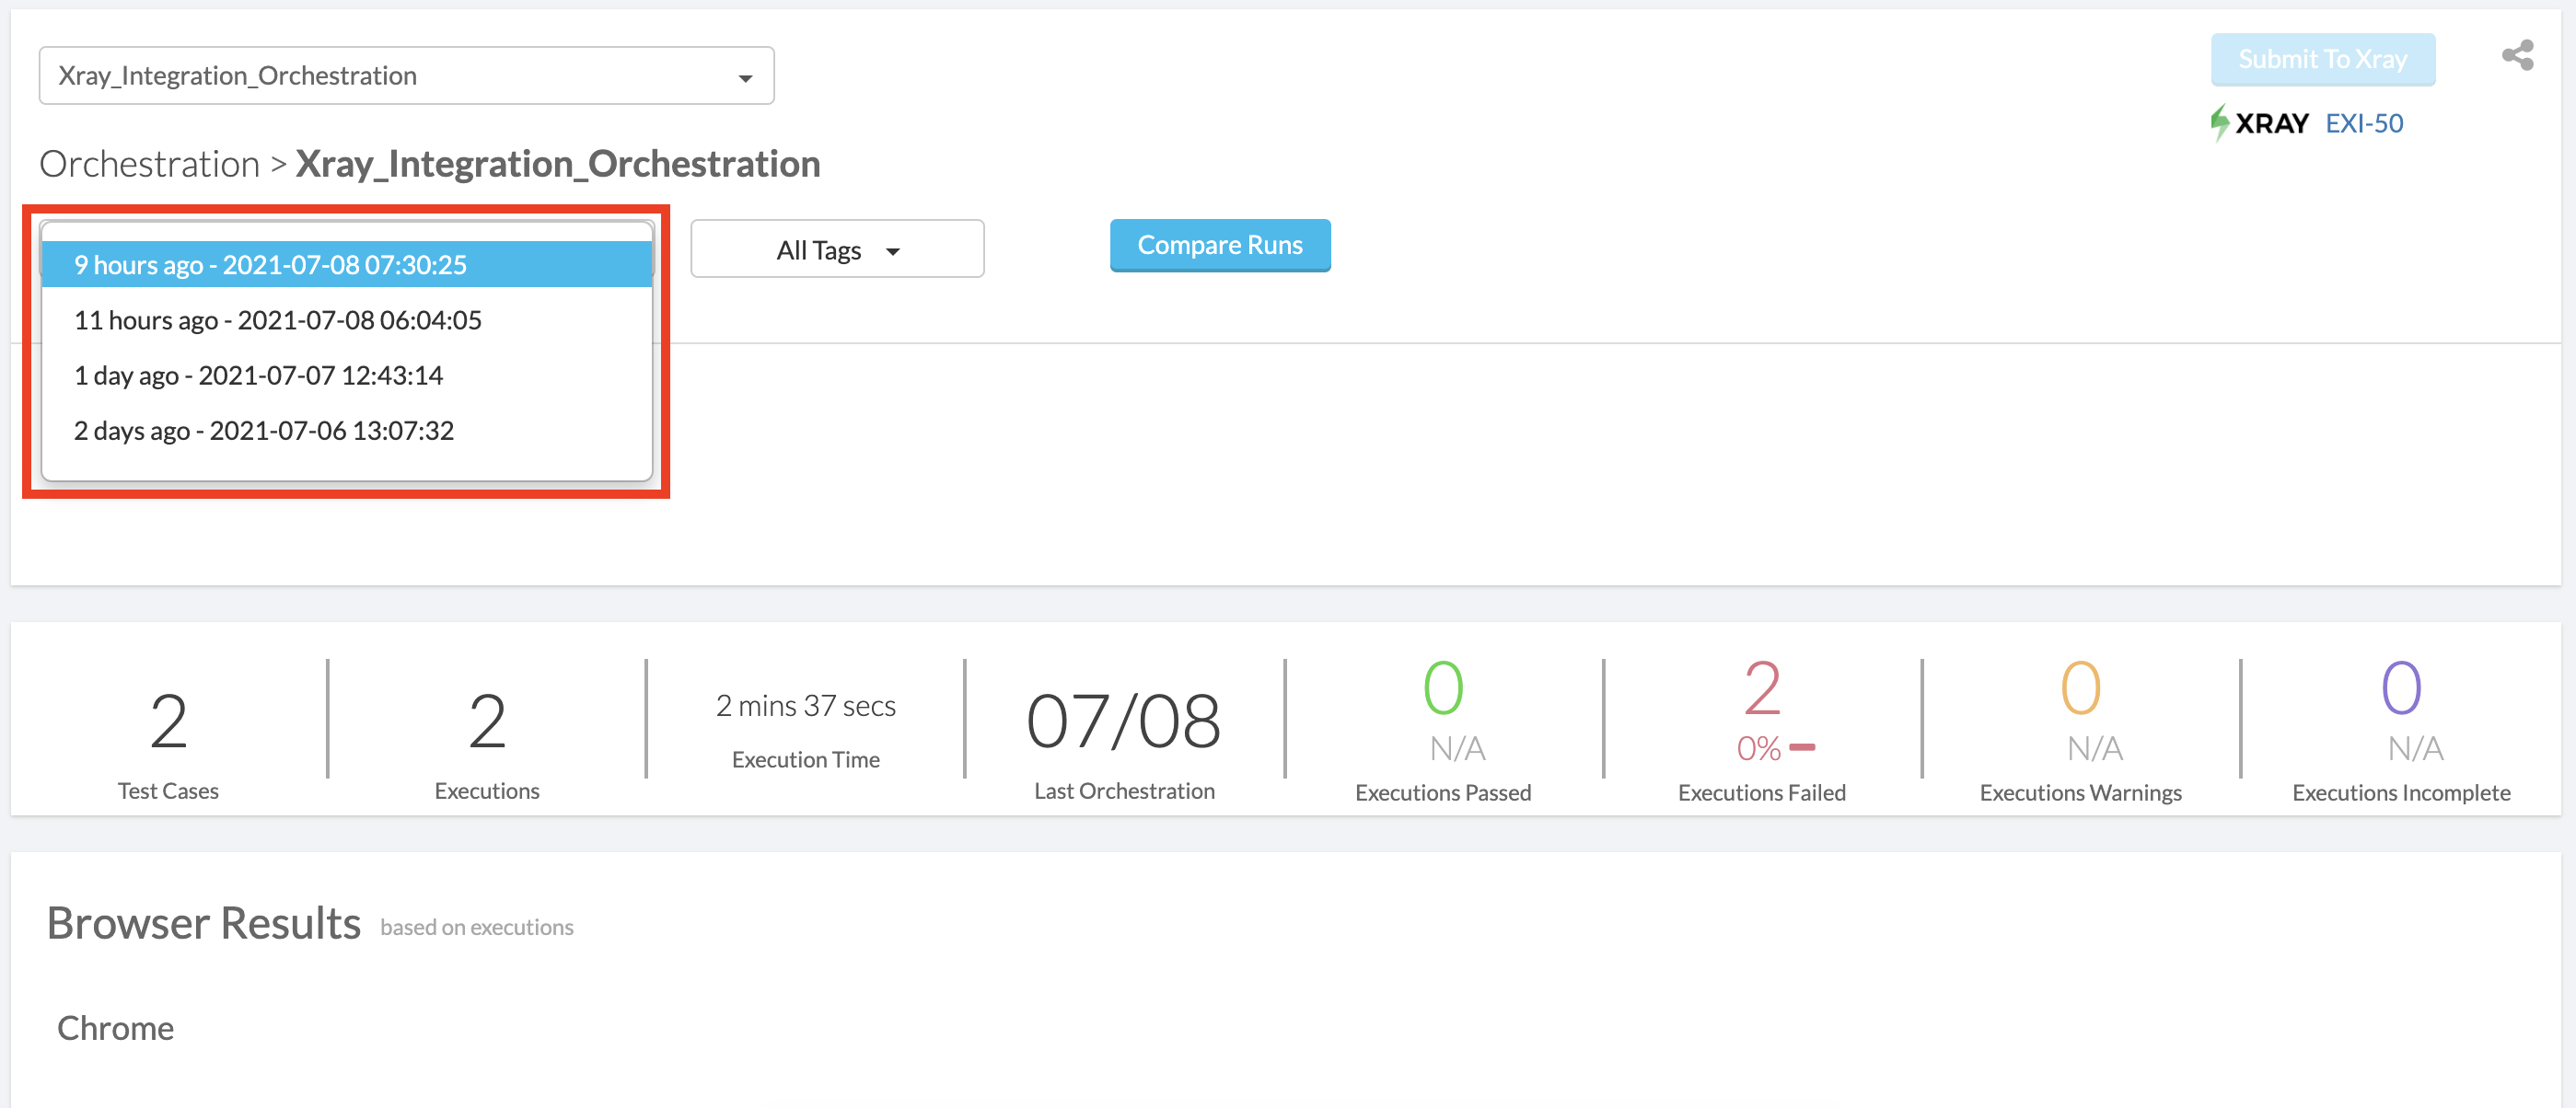Click the Test Cases label

(168, 791)
